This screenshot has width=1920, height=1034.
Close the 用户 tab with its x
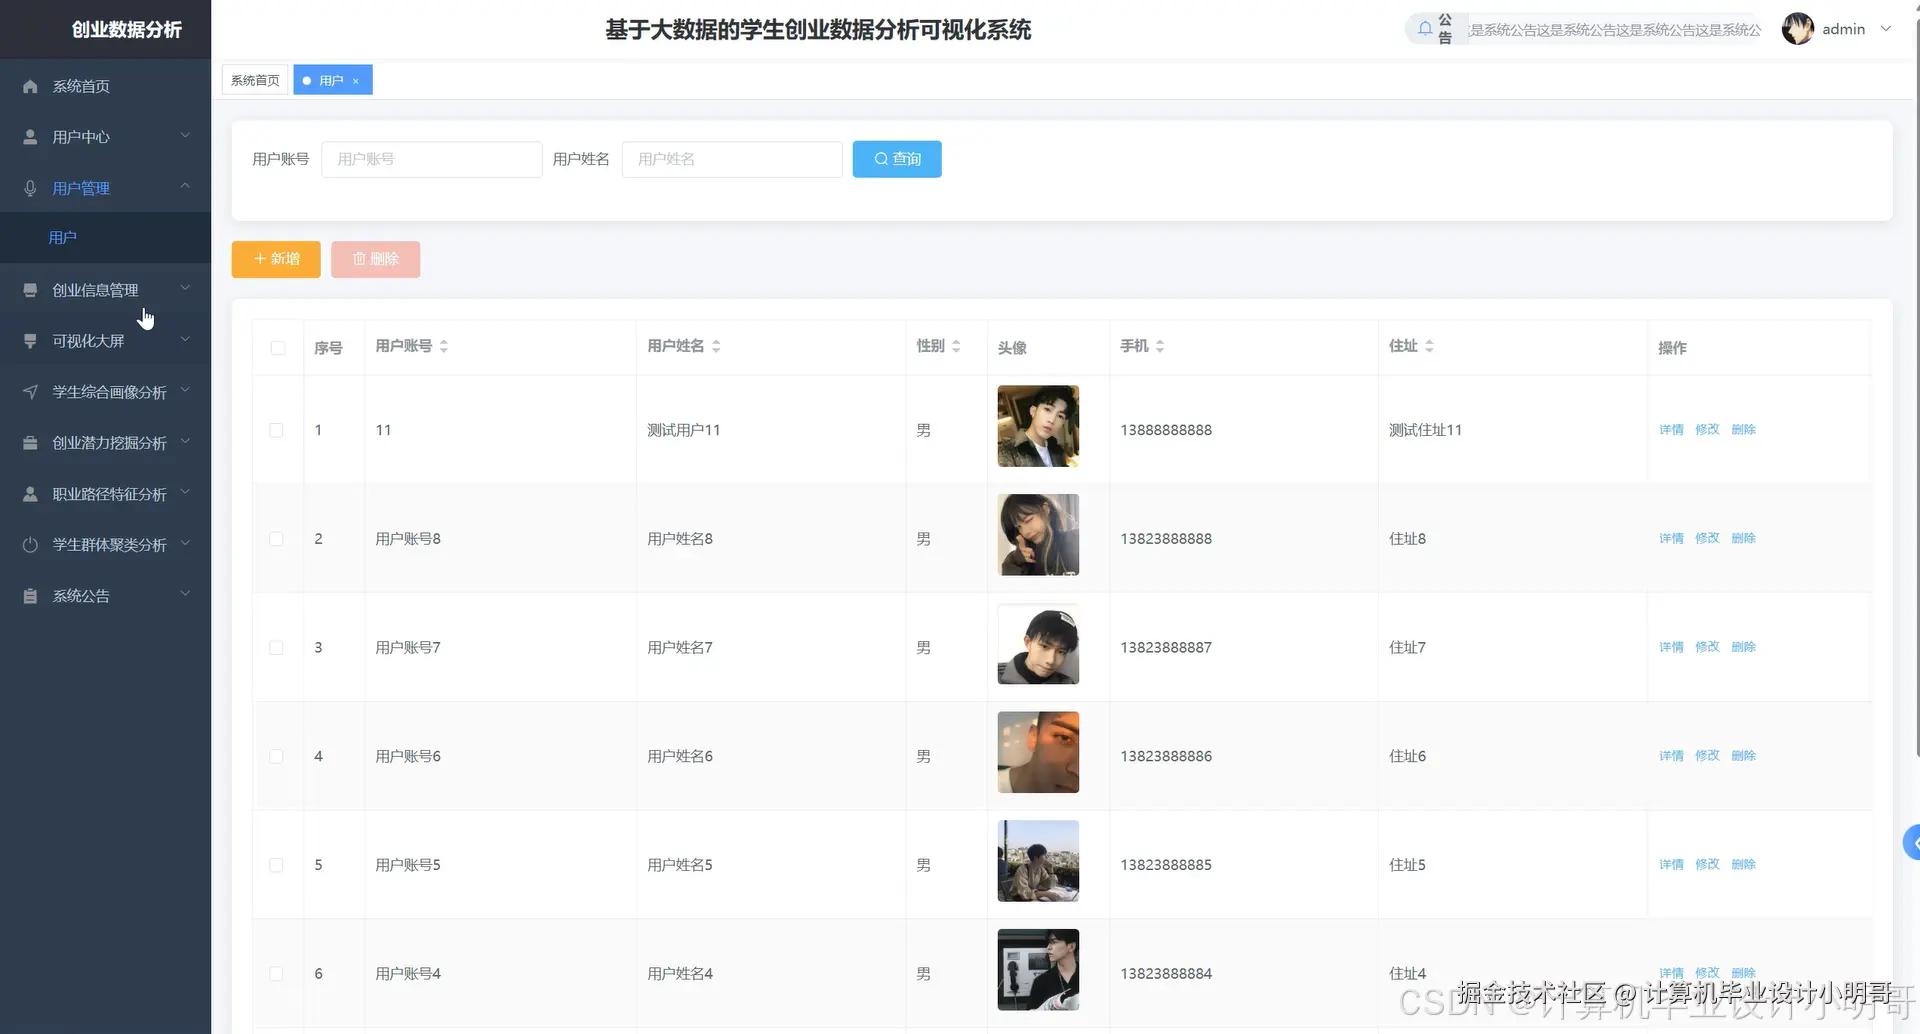[x=356, y=81]
